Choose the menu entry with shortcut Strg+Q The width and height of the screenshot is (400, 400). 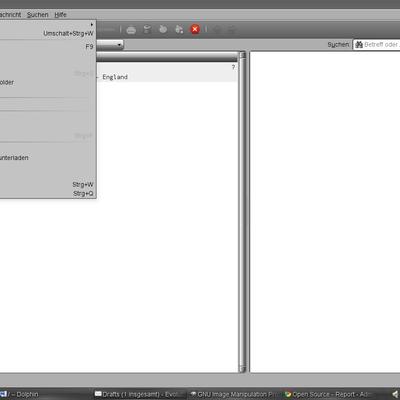[47, 193]
